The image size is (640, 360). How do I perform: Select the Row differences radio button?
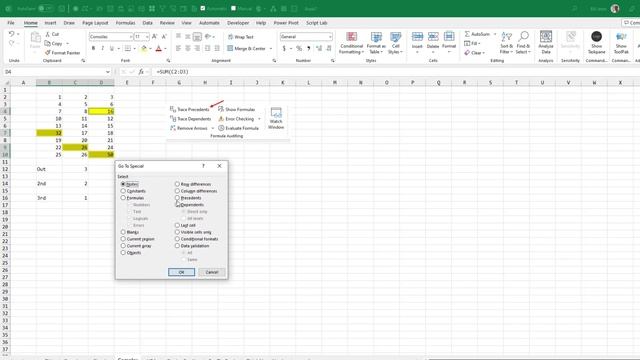177,184
